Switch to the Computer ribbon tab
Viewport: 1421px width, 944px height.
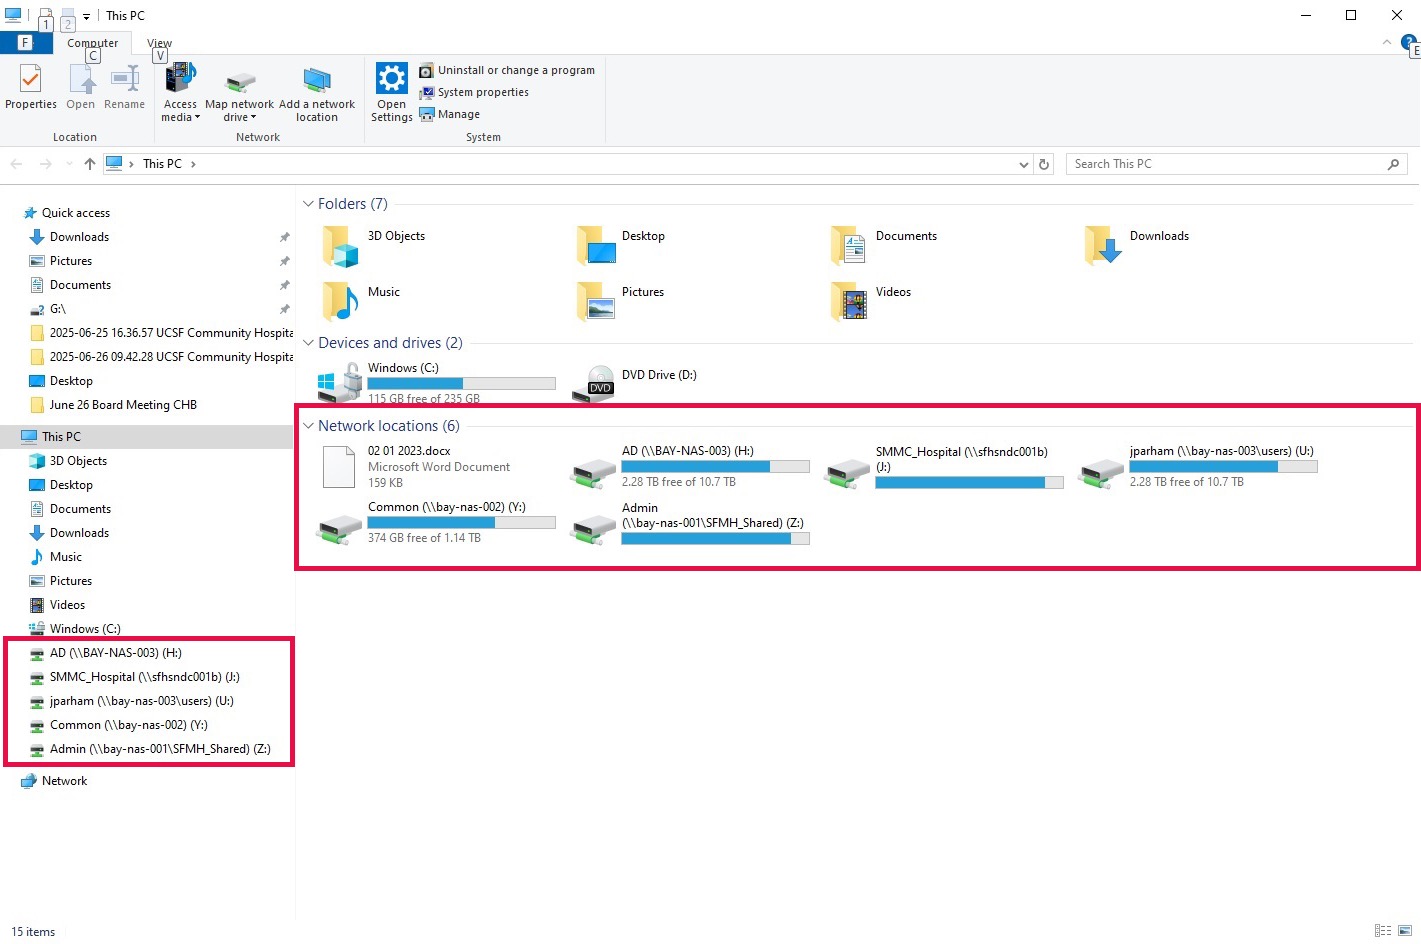click(x=92, y=43)
